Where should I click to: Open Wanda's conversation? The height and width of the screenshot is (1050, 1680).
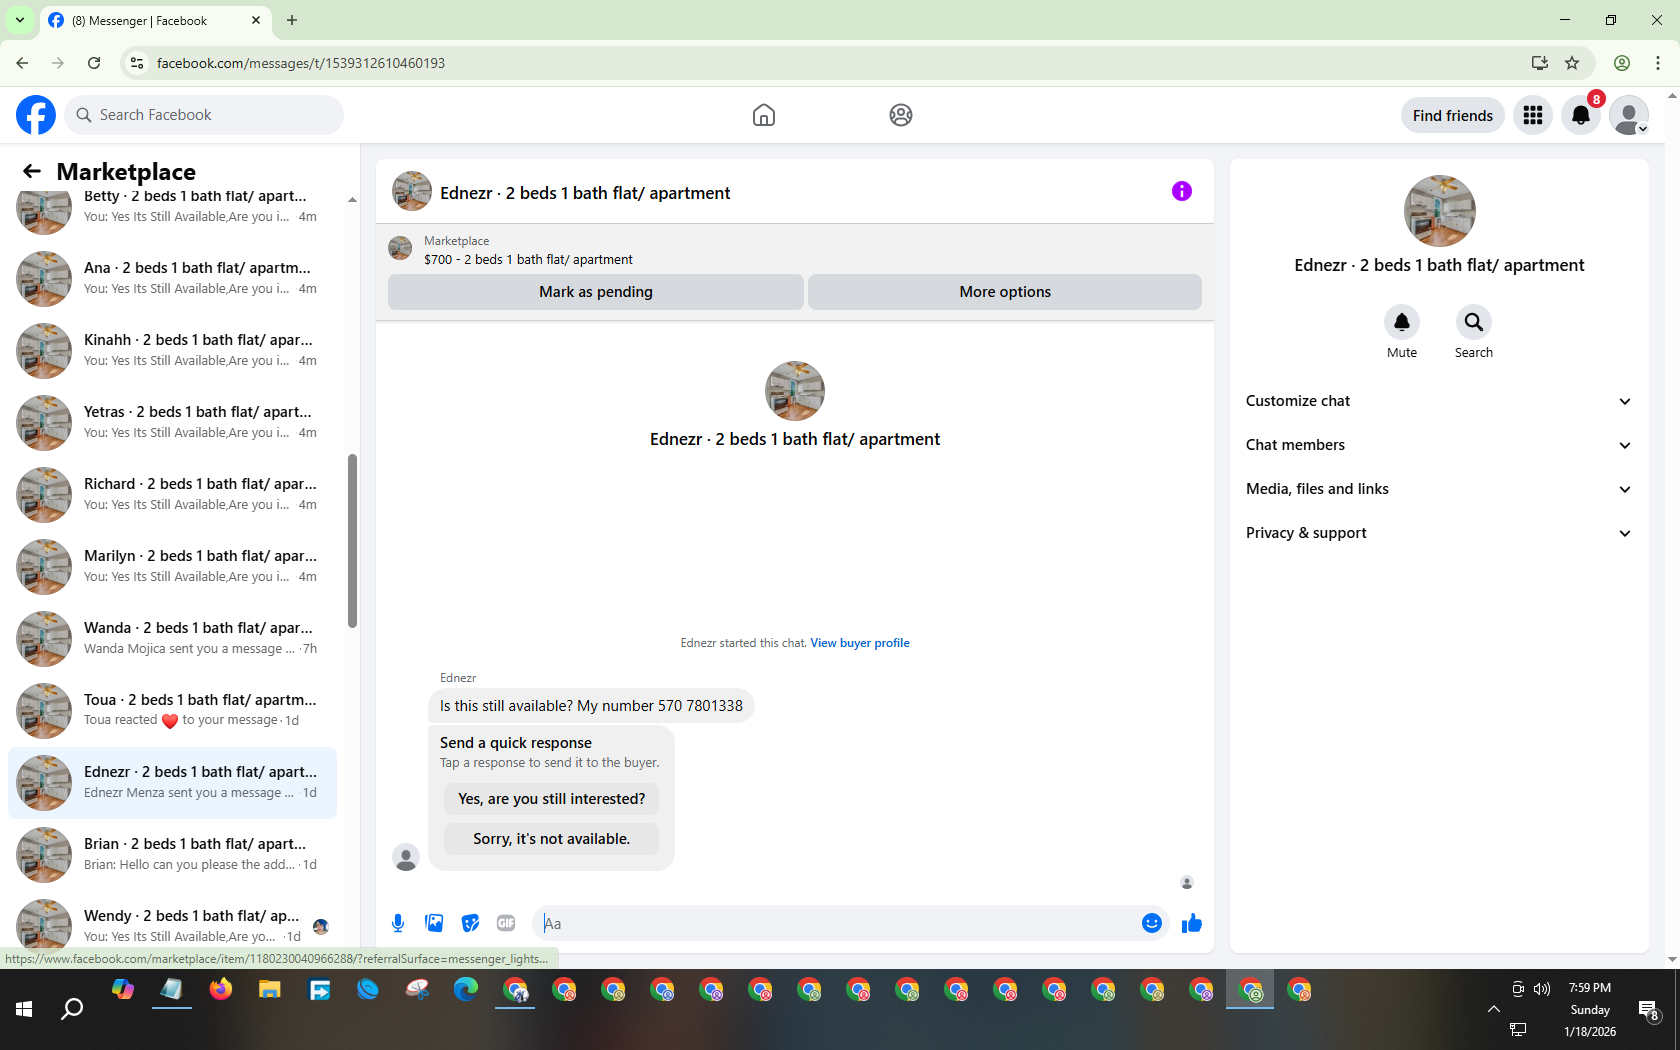tap(172, 638)
